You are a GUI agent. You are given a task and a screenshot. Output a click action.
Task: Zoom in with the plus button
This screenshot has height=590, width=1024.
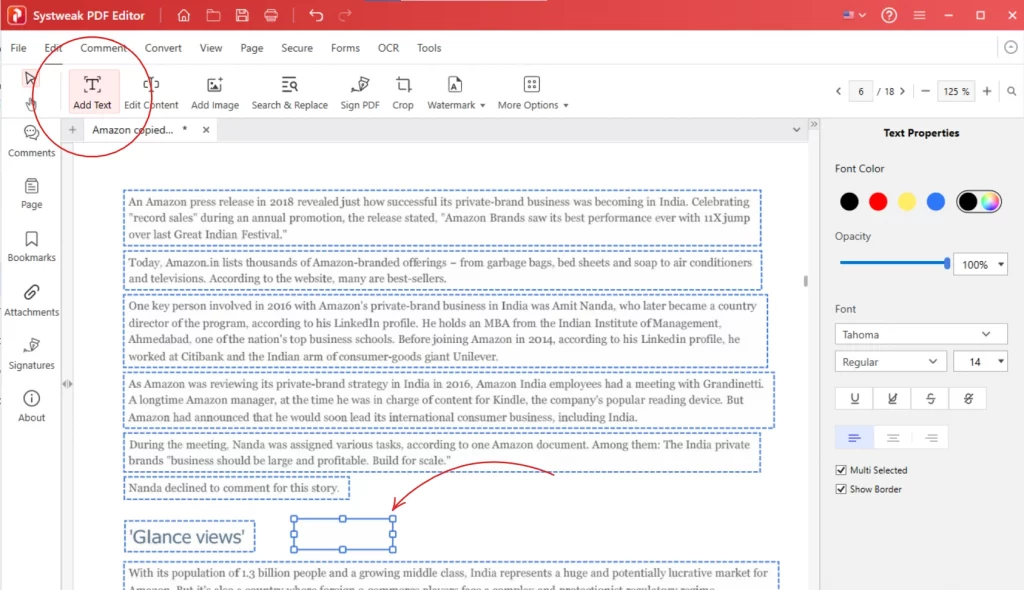(x=987, y=91)
